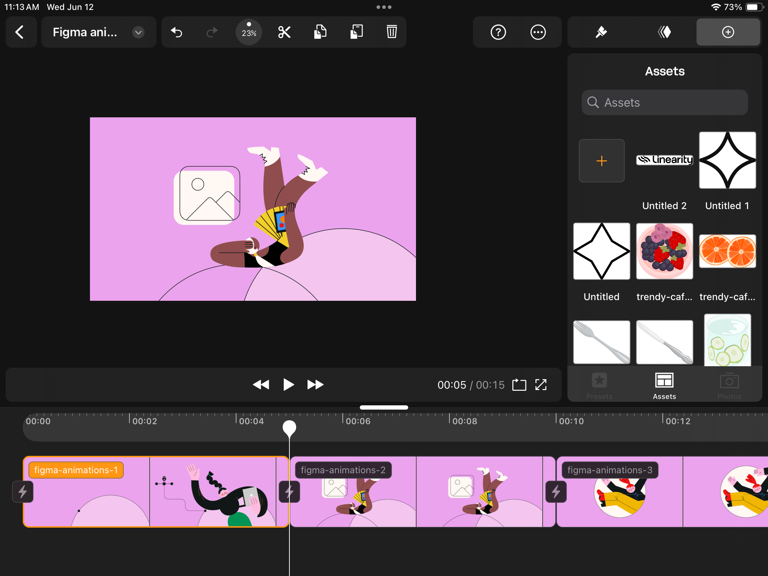The image size is (768, 576).
Task: Select the berries bowl trendy-caf asset
Action: [664, 251]
